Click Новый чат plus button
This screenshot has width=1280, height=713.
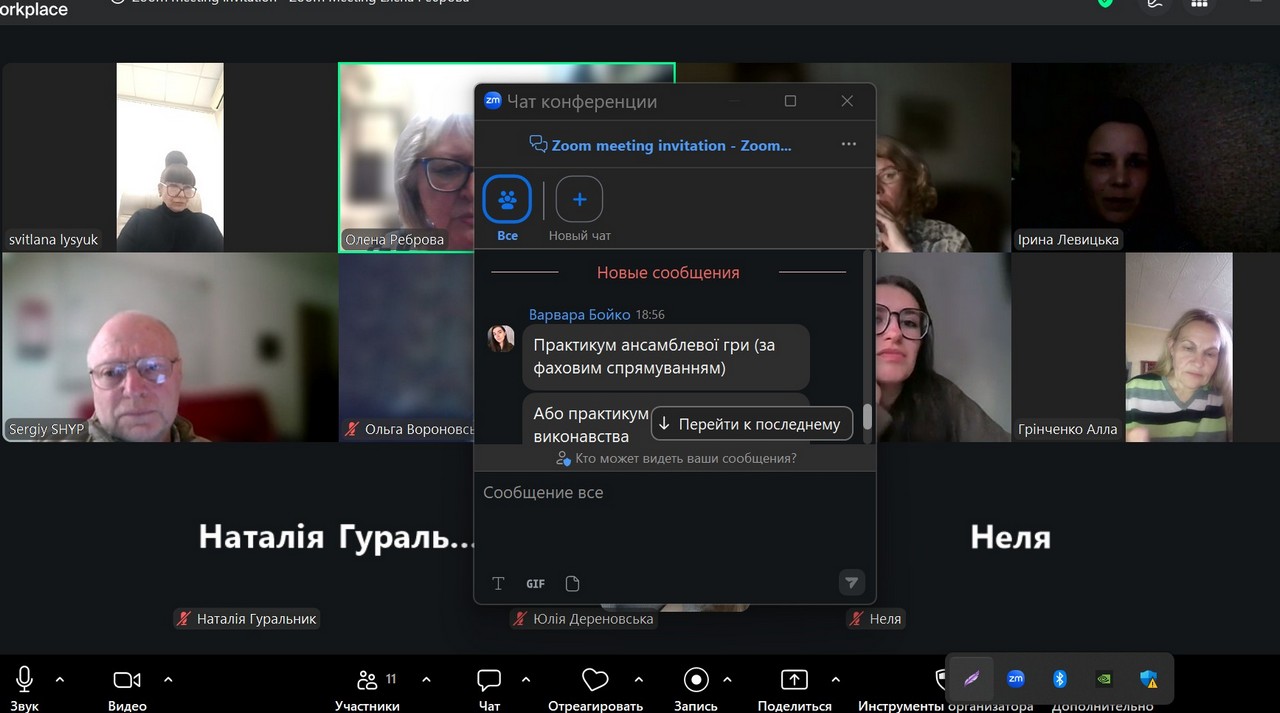point(579,200)
